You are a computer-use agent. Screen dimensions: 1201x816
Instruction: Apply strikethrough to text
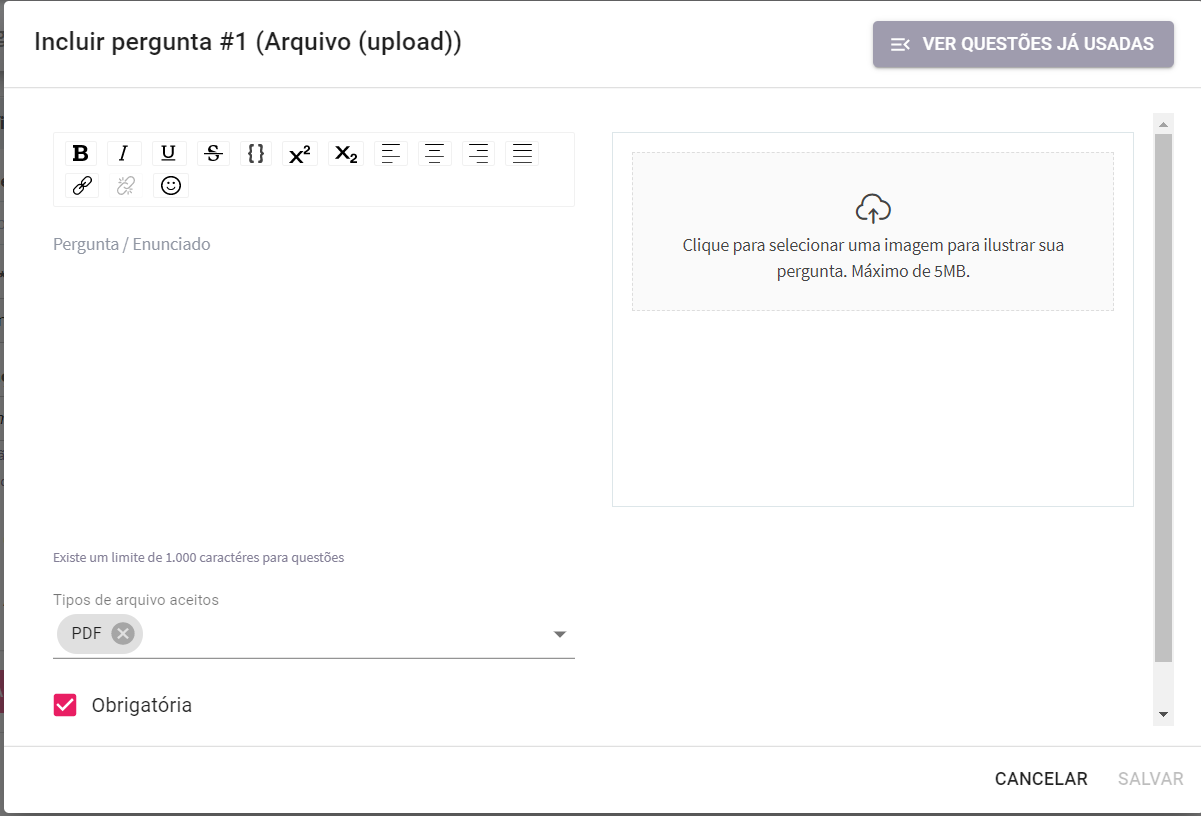coord(213,153)
